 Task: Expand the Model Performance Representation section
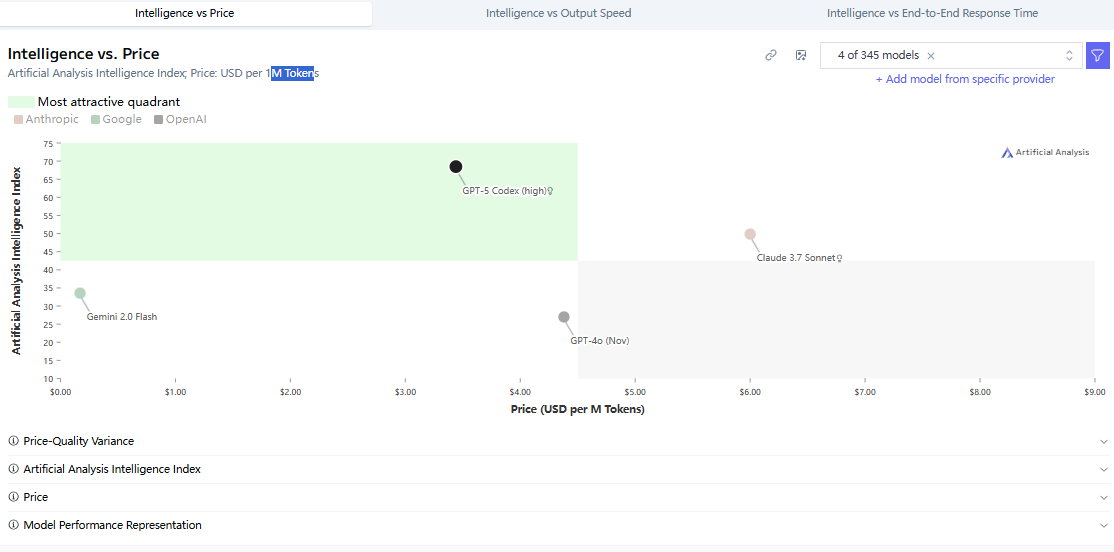pyautogui.click(x=557, y=526)
